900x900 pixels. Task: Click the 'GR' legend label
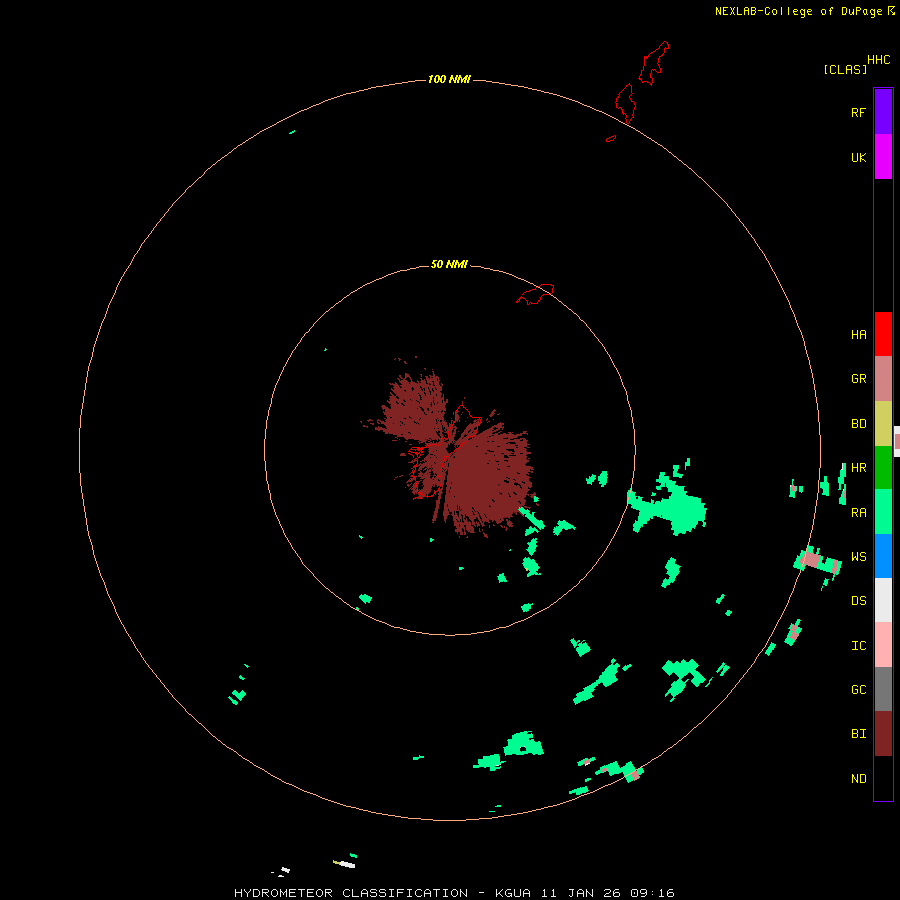point(859,379)
